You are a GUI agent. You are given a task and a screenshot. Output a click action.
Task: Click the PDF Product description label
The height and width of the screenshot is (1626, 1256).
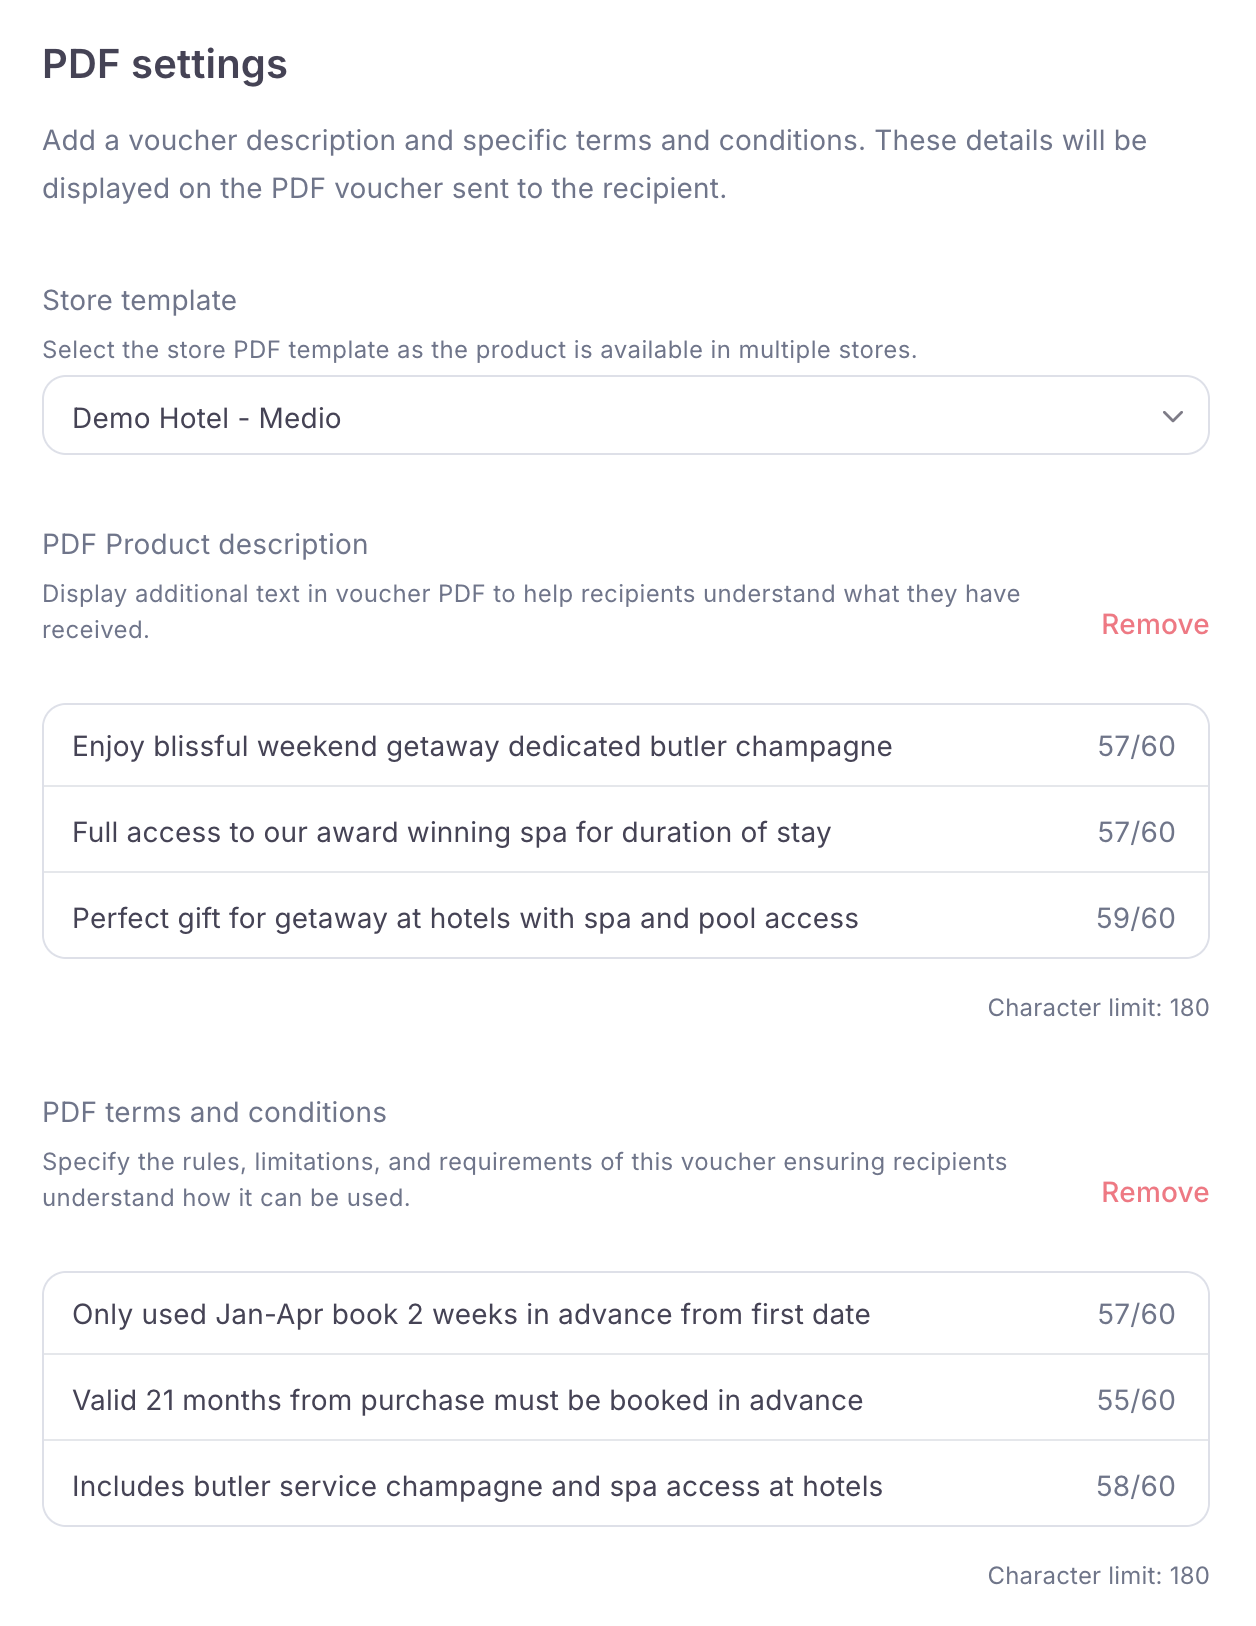[205, 544]
